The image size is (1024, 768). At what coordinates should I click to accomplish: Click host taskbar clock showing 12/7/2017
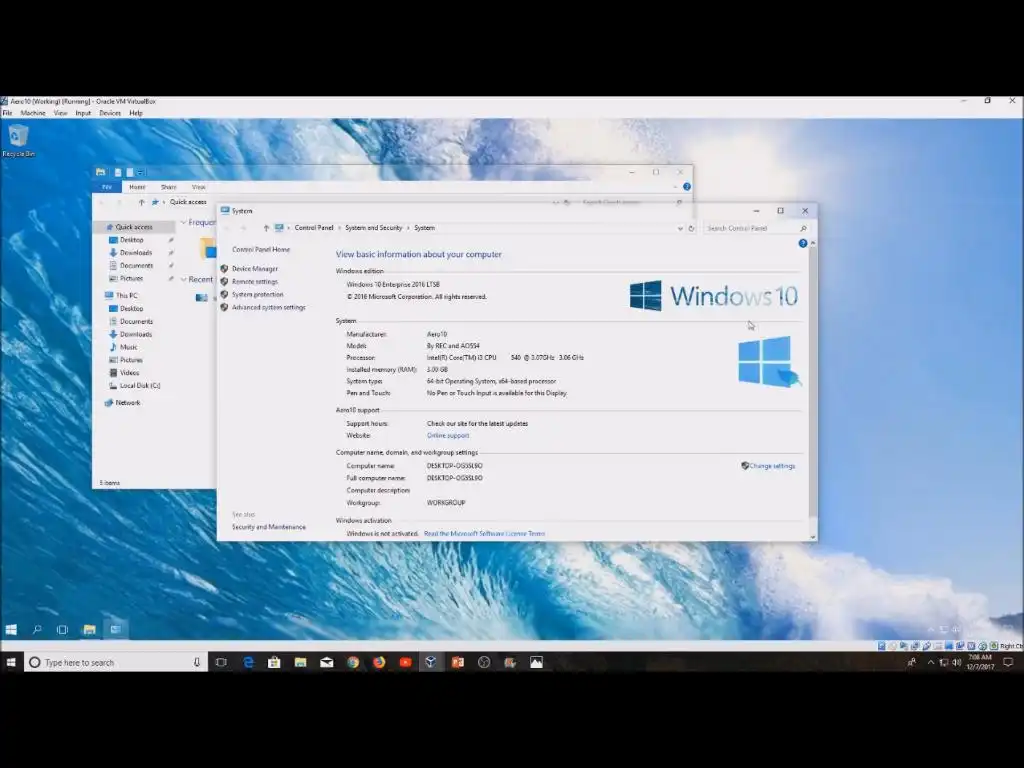pos(980,662)
